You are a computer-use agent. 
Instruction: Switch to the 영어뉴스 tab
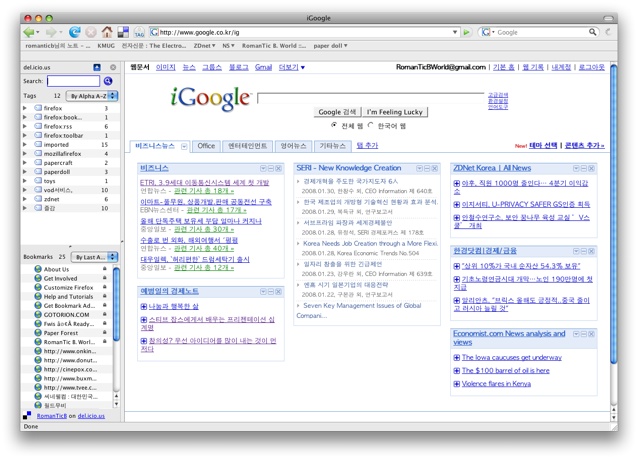293,146
